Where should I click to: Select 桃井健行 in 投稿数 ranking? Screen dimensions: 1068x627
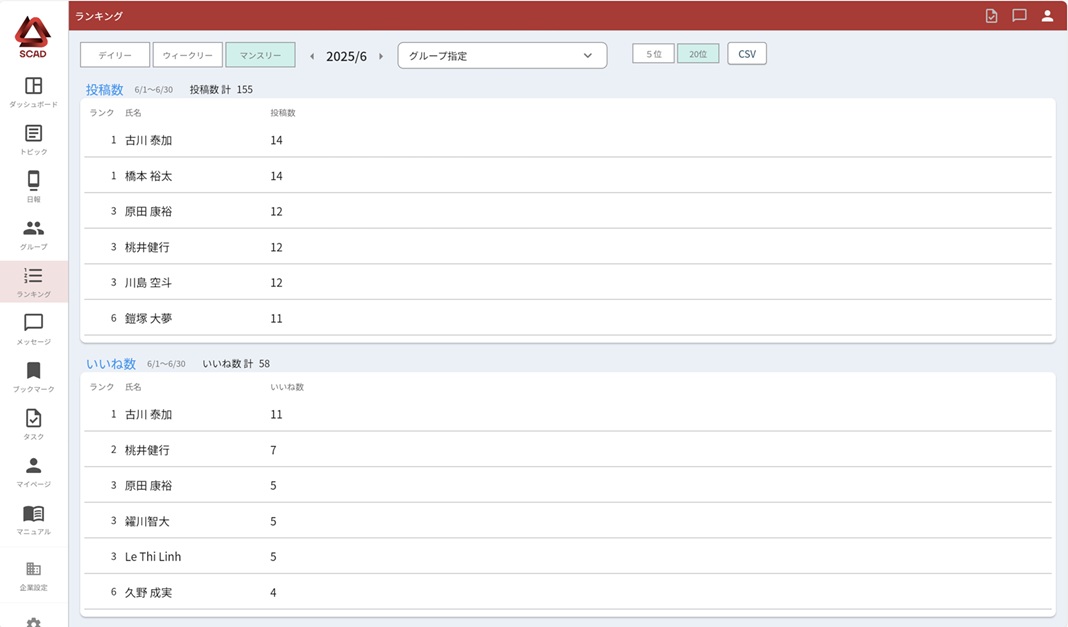[568, 247]
